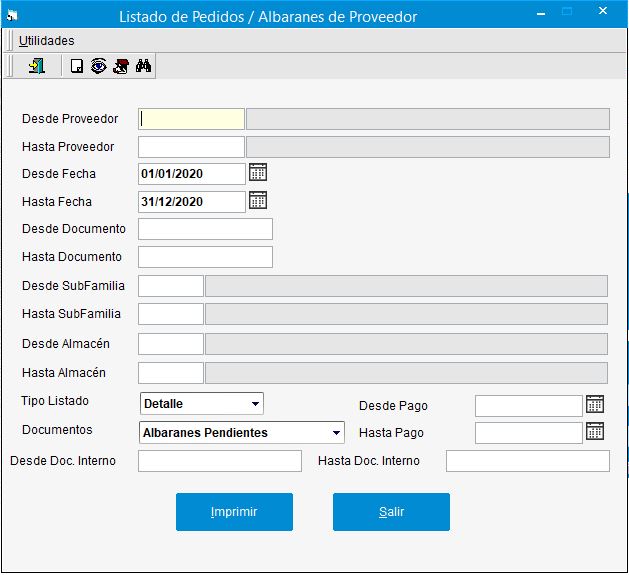The image size is (629, 575).
Task: Focus the Hasta SubFamilia code field
Action: pos(171,314)
